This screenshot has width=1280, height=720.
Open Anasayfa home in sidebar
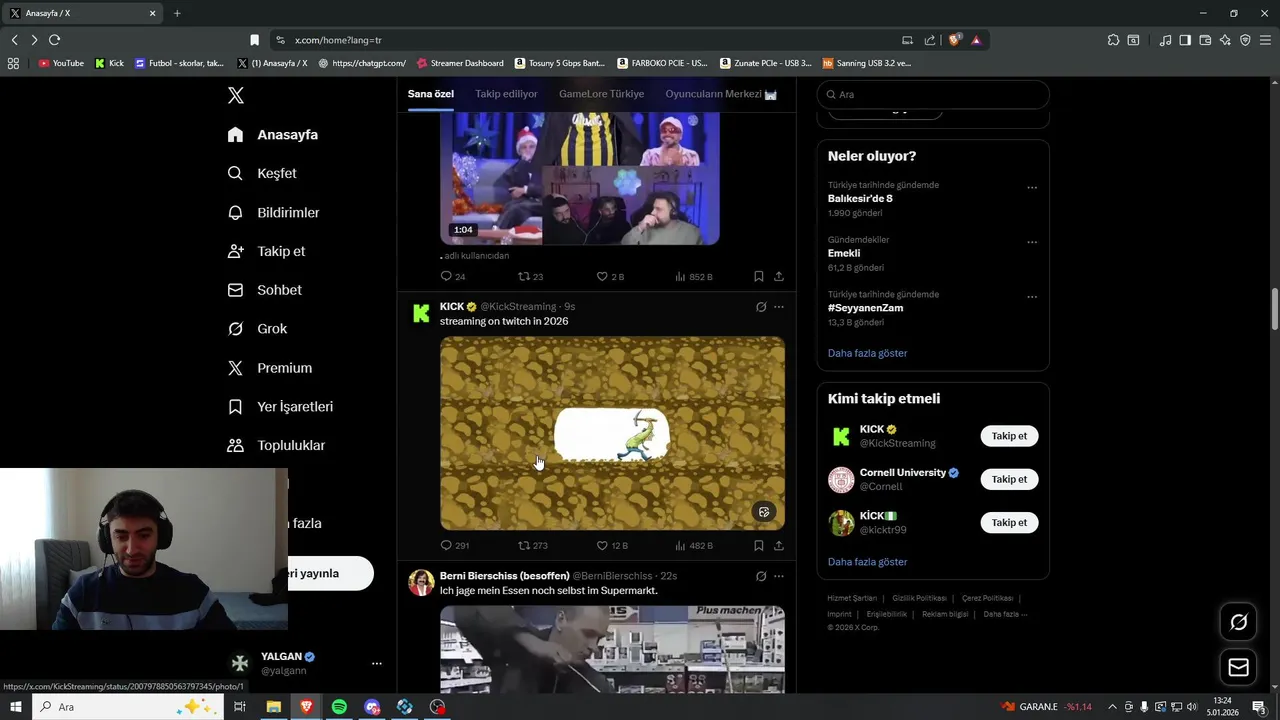pos(273,134)
